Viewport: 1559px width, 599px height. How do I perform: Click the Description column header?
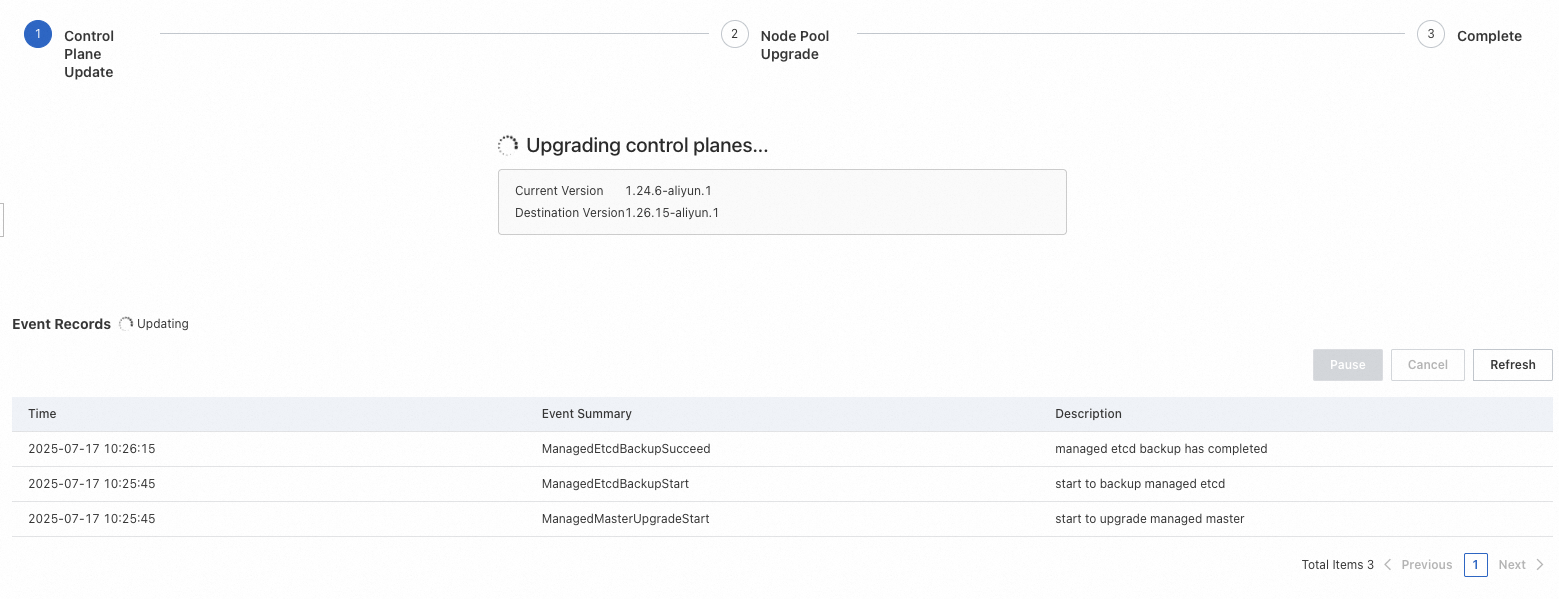(x=1088, y=414)
